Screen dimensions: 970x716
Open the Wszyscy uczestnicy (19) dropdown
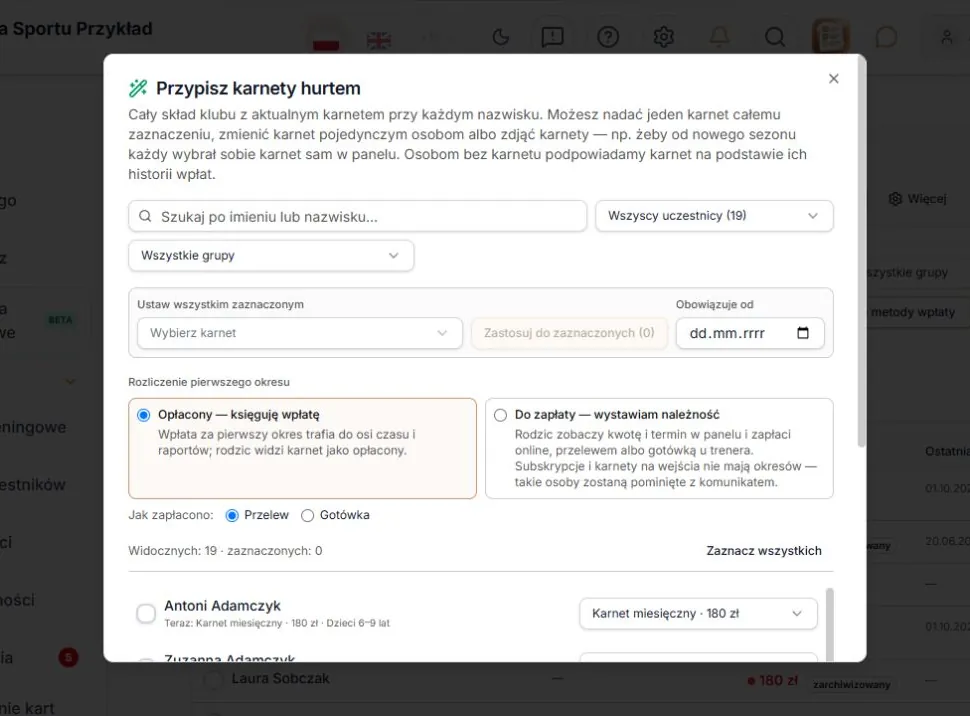click(715, 216)
